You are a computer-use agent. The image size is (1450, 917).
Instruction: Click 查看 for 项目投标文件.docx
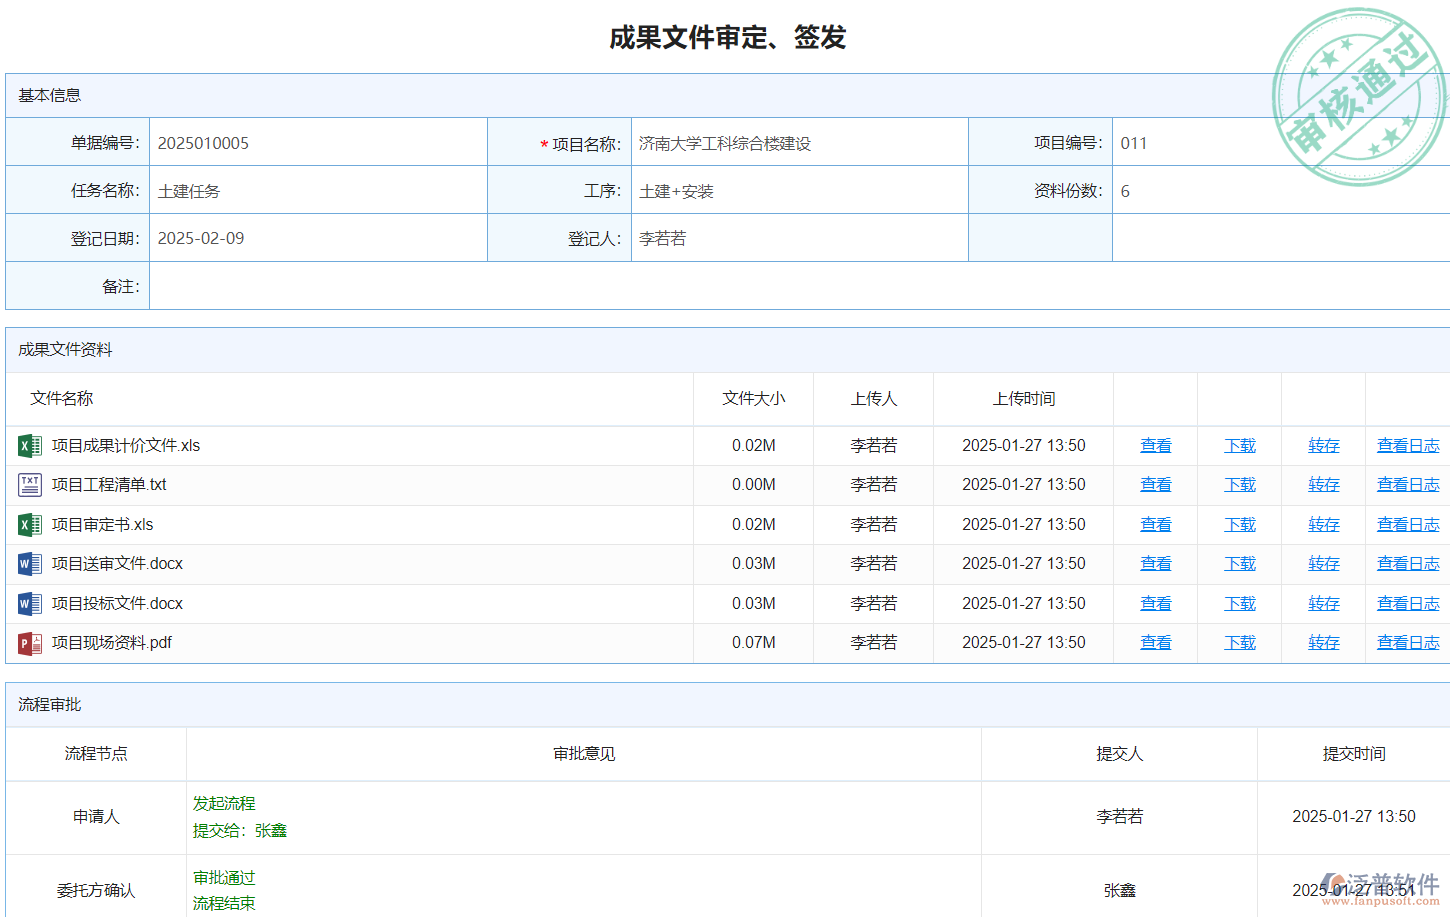[x=1155, y=604]
